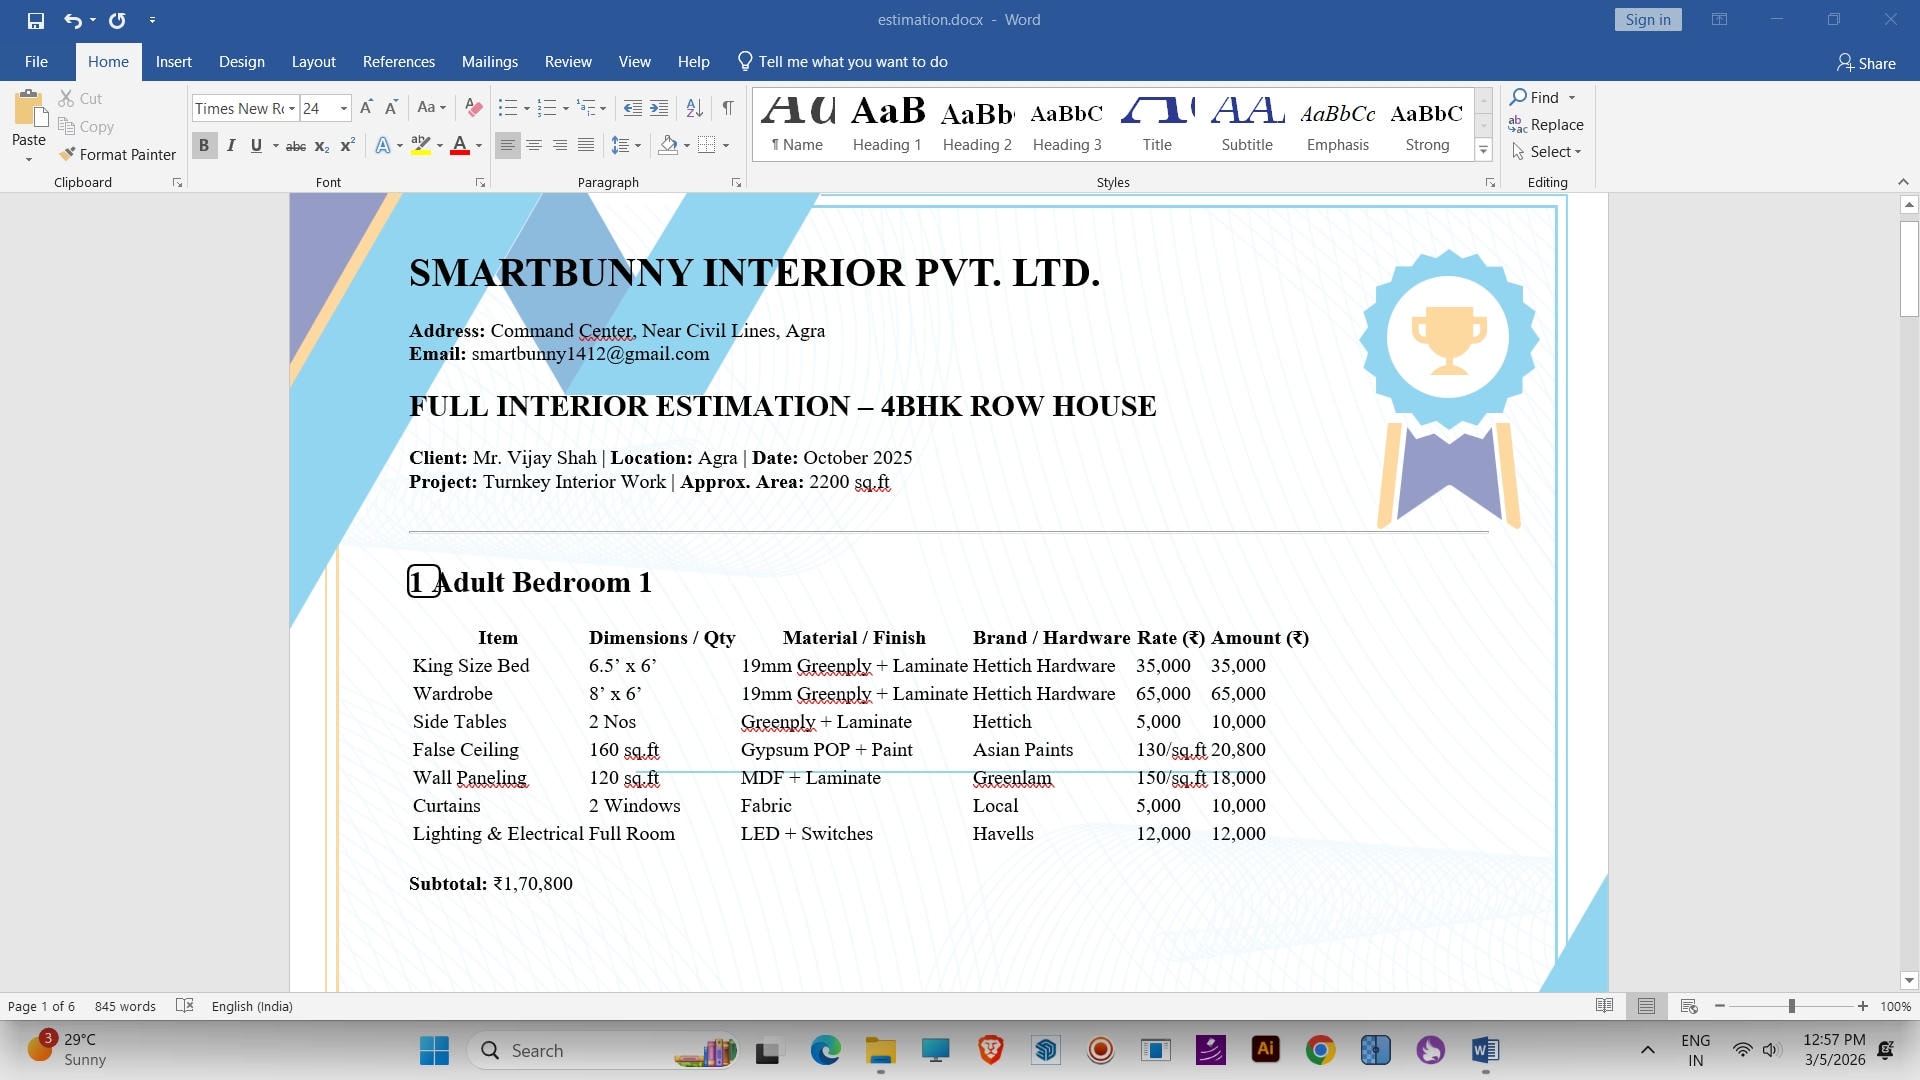Viewport: 1920px width, 1080px height.
Task: Toggle Show/Hide paragraph marks
Action: click(728, 108)
